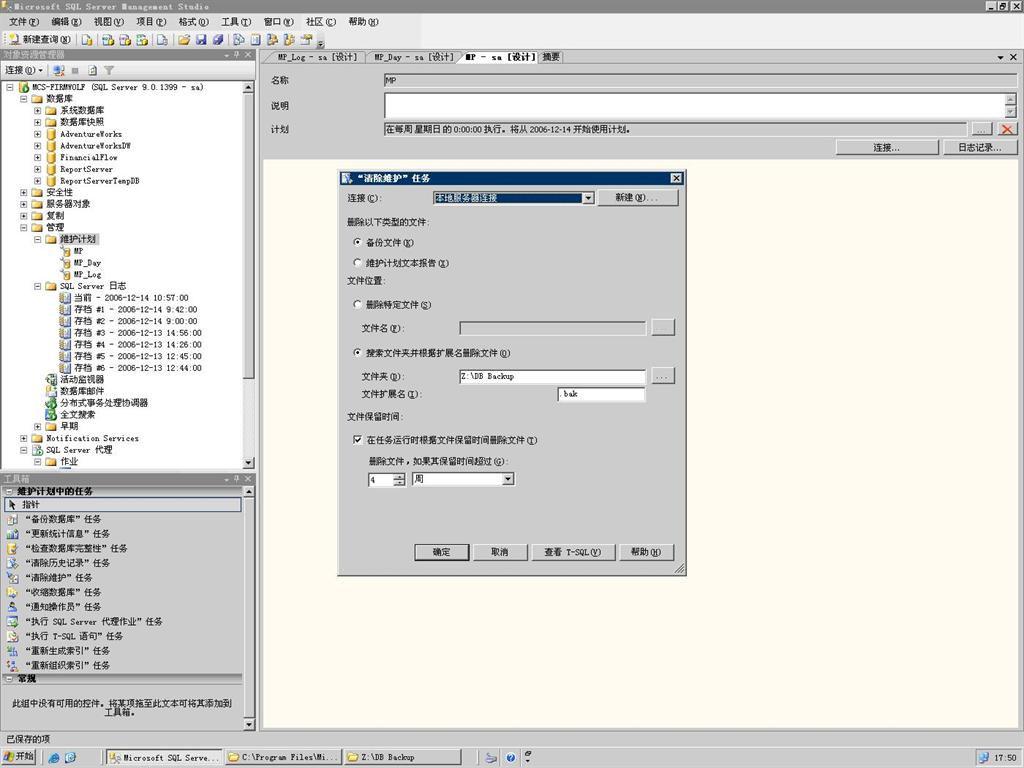Open the 连接 connection dropdown in dialog

coord(588,198)
